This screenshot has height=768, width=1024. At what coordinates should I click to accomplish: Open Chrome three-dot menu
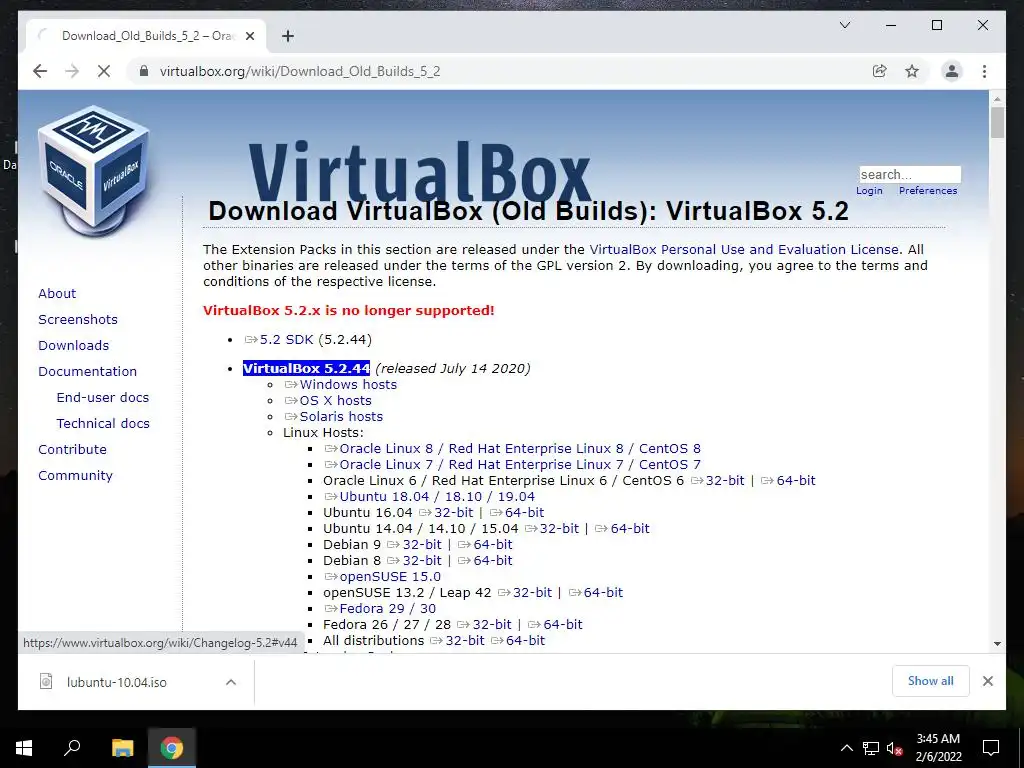click(x=984, y=71)
